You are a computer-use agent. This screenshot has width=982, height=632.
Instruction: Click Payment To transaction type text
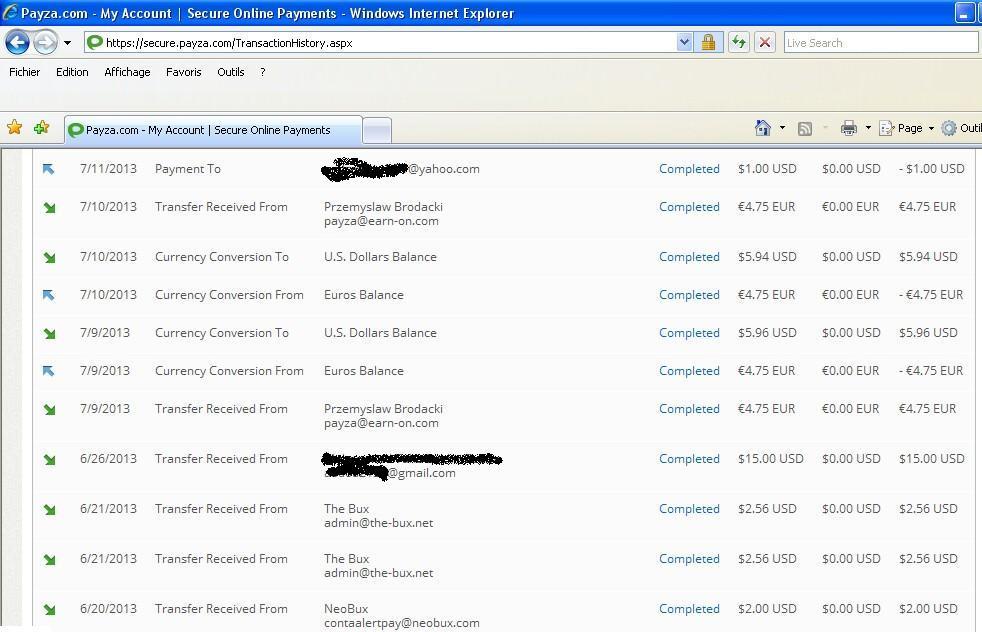(x=188, y=168)
